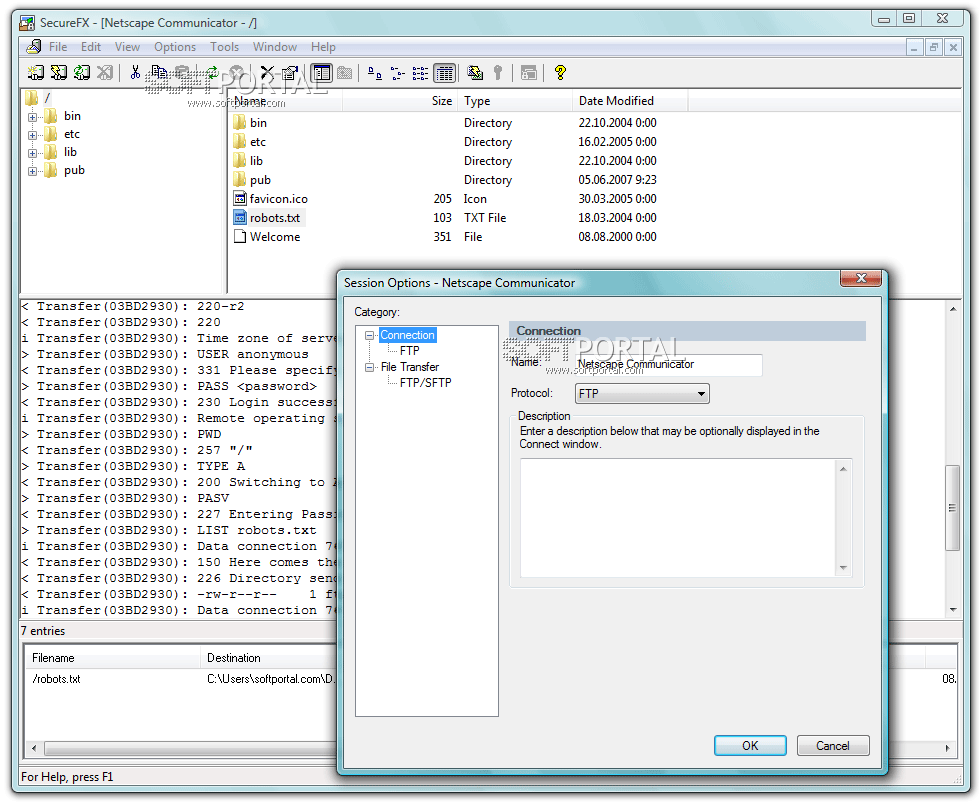Expand the etc folder in tree

coord(32,135)
